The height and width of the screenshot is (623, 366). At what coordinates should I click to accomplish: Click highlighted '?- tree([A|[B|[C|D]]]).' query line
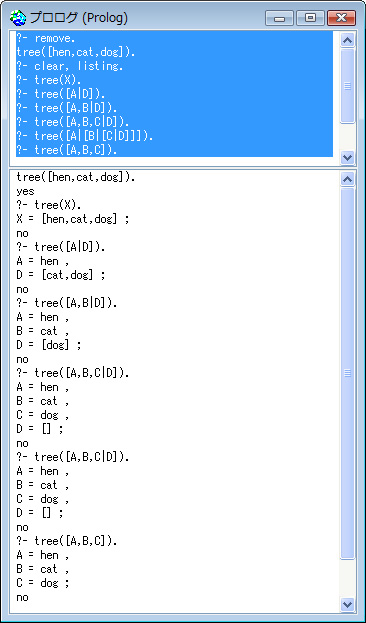(x=85, y=136)
